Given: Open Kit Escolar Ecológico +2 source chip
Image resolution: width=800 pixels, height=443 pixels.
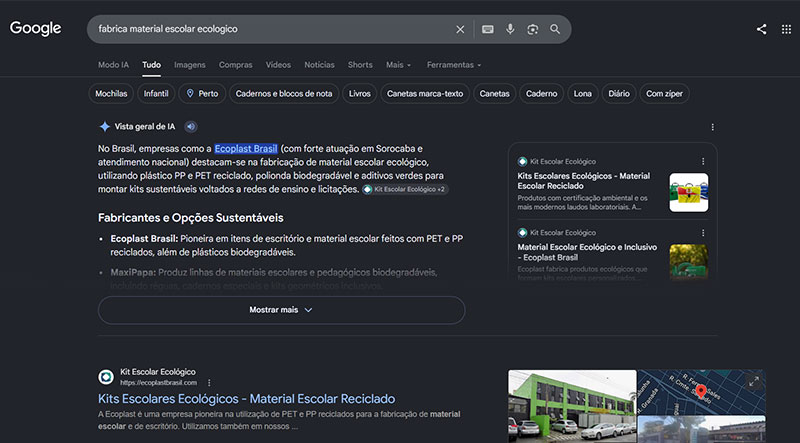Looking at the screenshot, I should tap(405, 189).
